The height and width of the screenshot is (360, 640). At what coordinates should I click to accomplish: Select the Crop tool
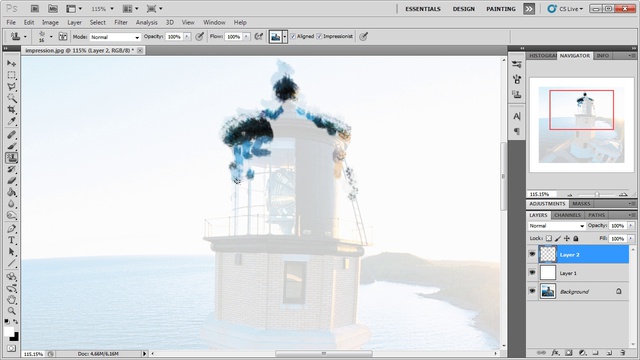(11, 109)
